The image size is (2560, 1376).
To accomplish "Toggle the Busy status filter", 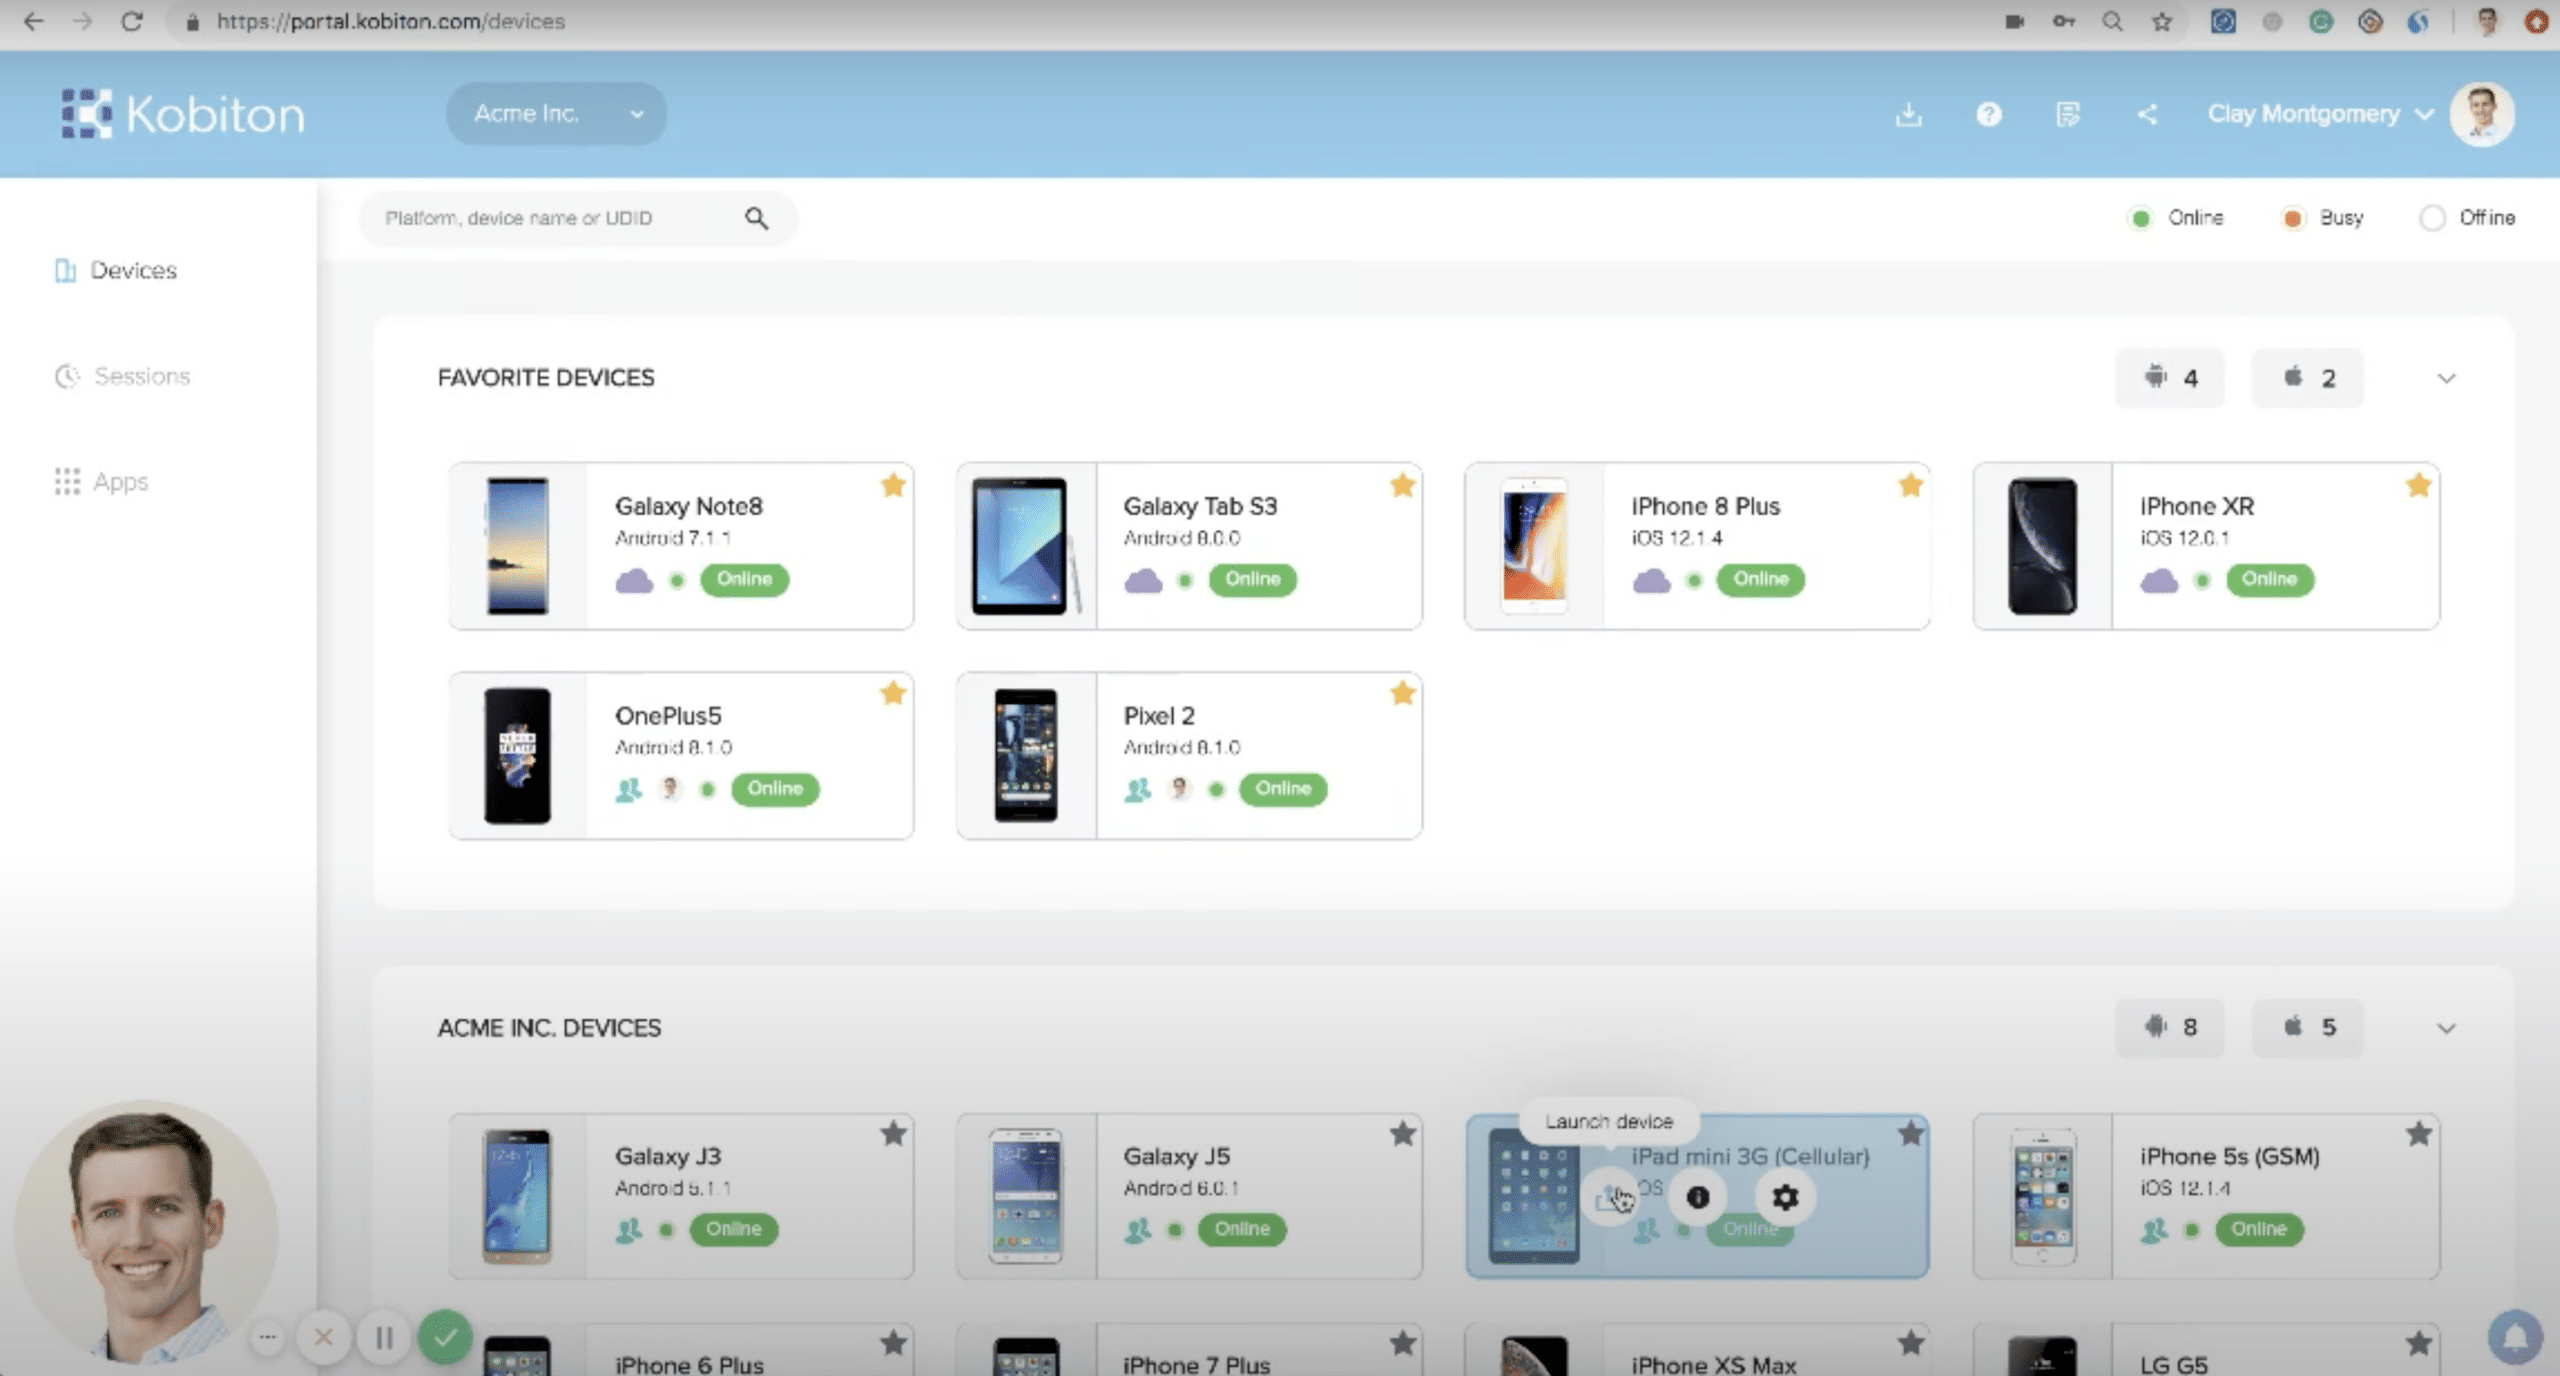I will [2292, 218].
